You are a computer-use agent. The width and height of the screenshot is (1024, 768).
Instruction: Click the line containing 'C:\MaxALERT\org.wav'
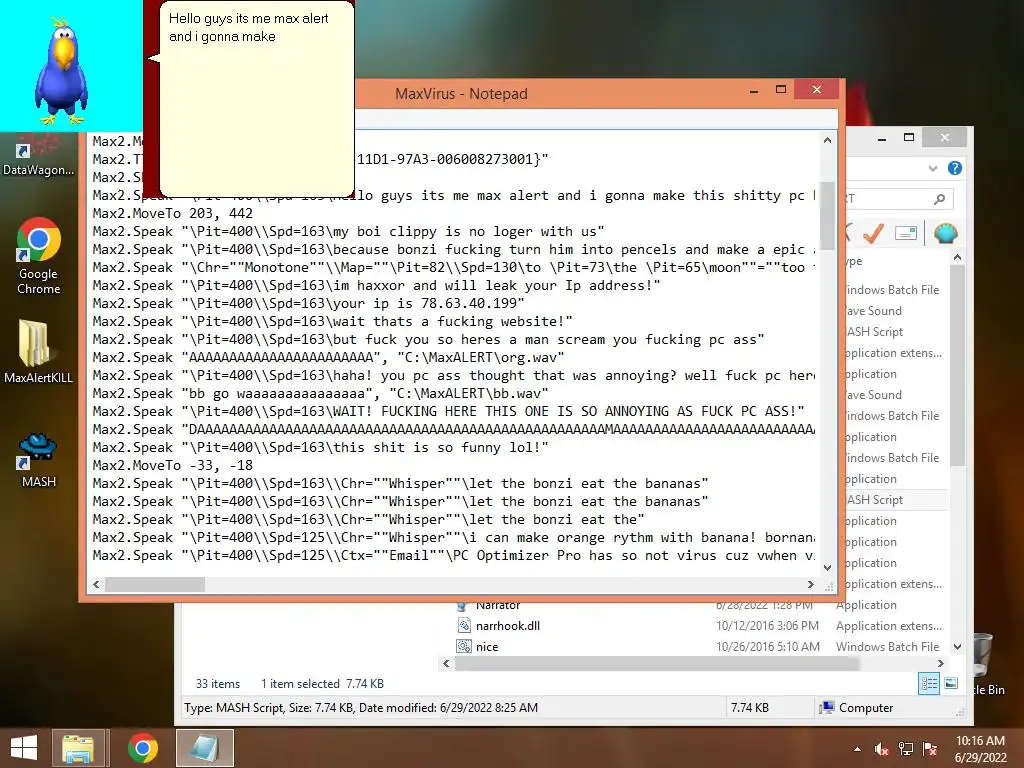point(328,358)
